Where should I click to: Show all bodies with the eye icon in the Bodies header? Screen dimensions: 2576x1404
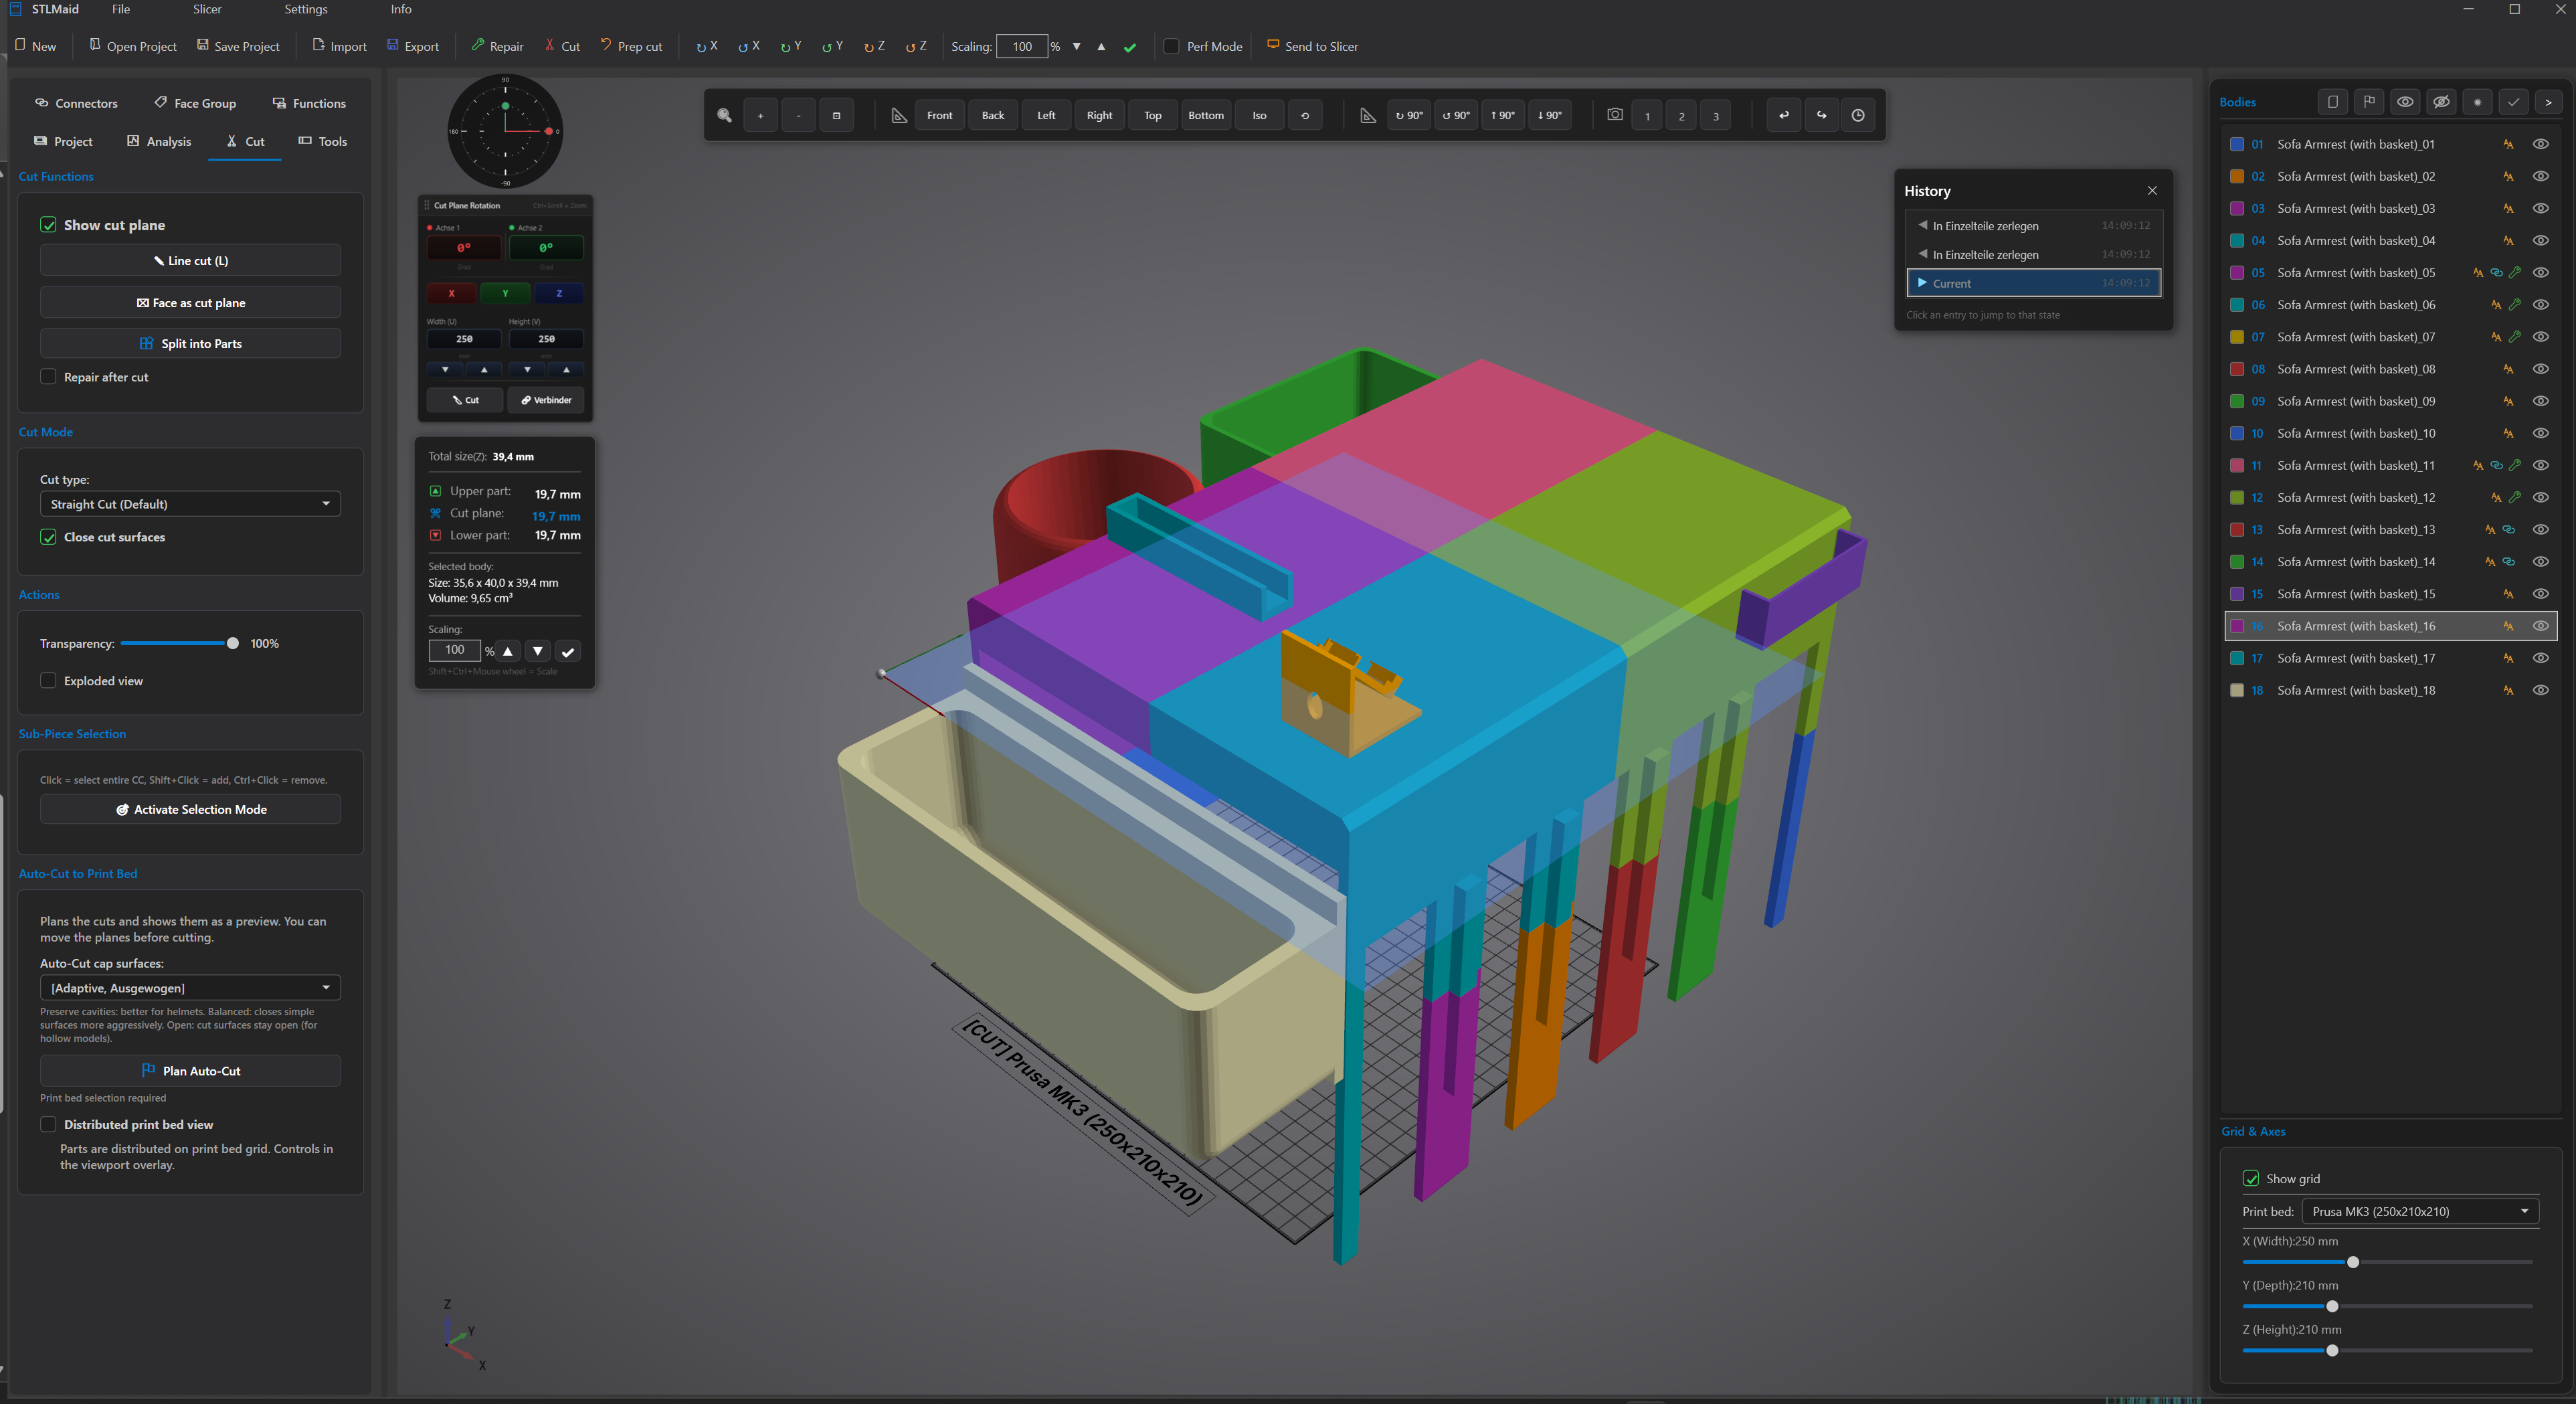click(x=2405, y=102)
